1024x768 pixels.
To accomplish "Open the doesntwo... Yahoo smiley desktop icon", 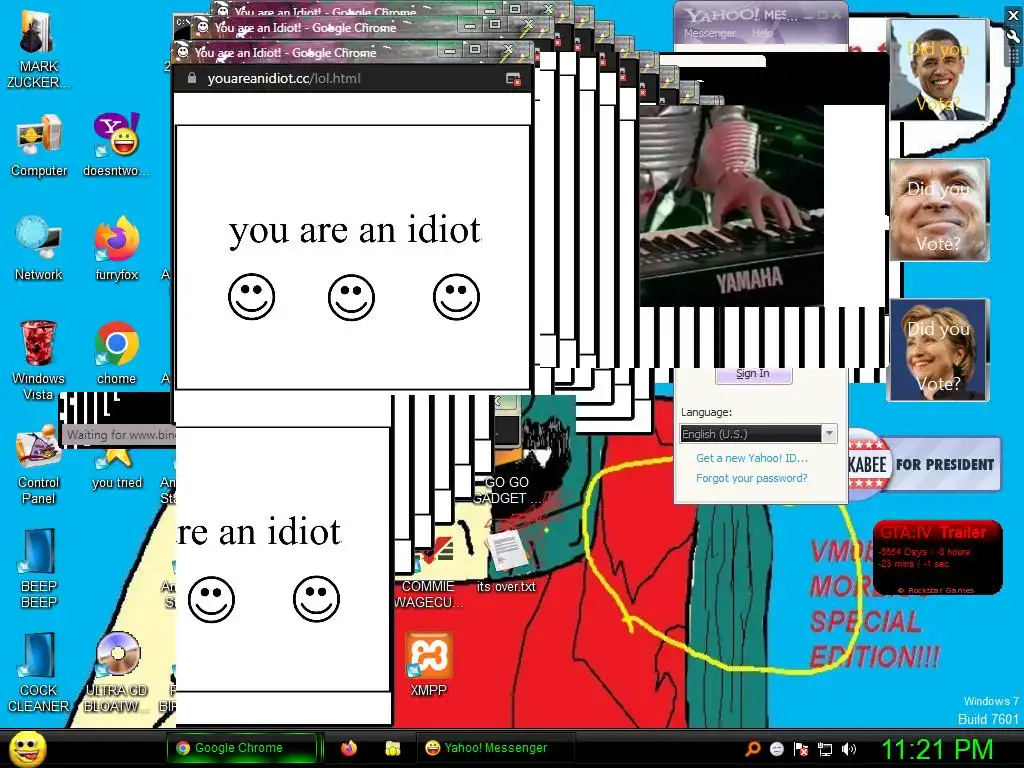I will (x=116, y=145).
